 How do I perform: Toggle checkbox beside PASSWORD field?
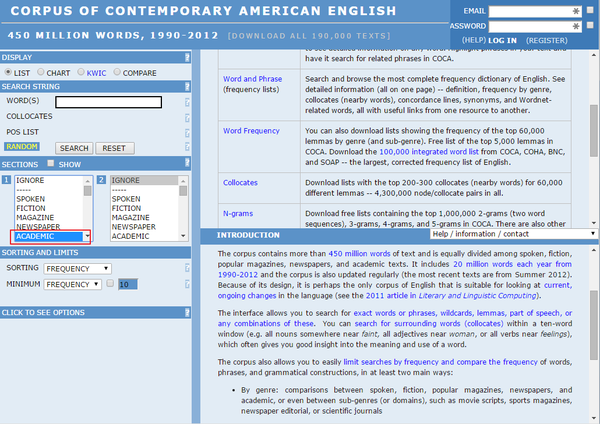click(590, 25)
